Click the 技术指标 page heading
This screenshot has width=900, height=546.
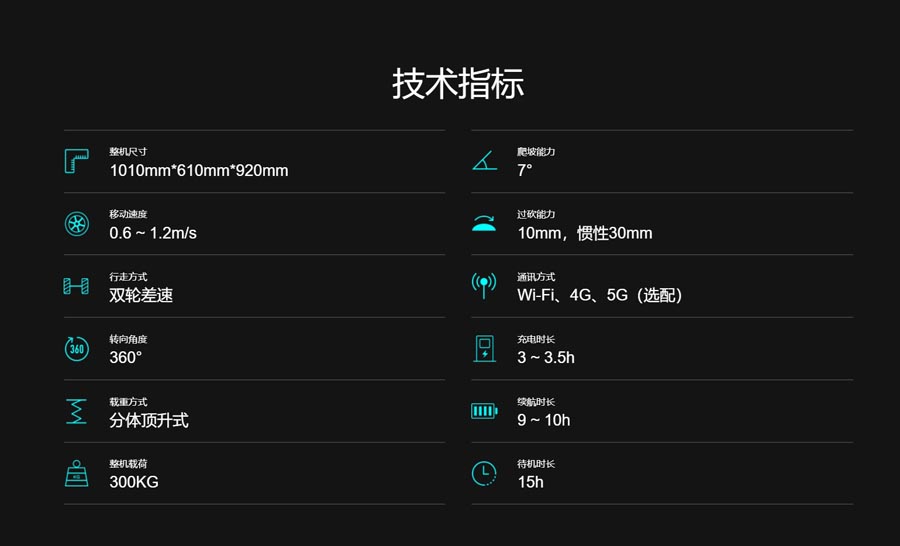point(458,84)
